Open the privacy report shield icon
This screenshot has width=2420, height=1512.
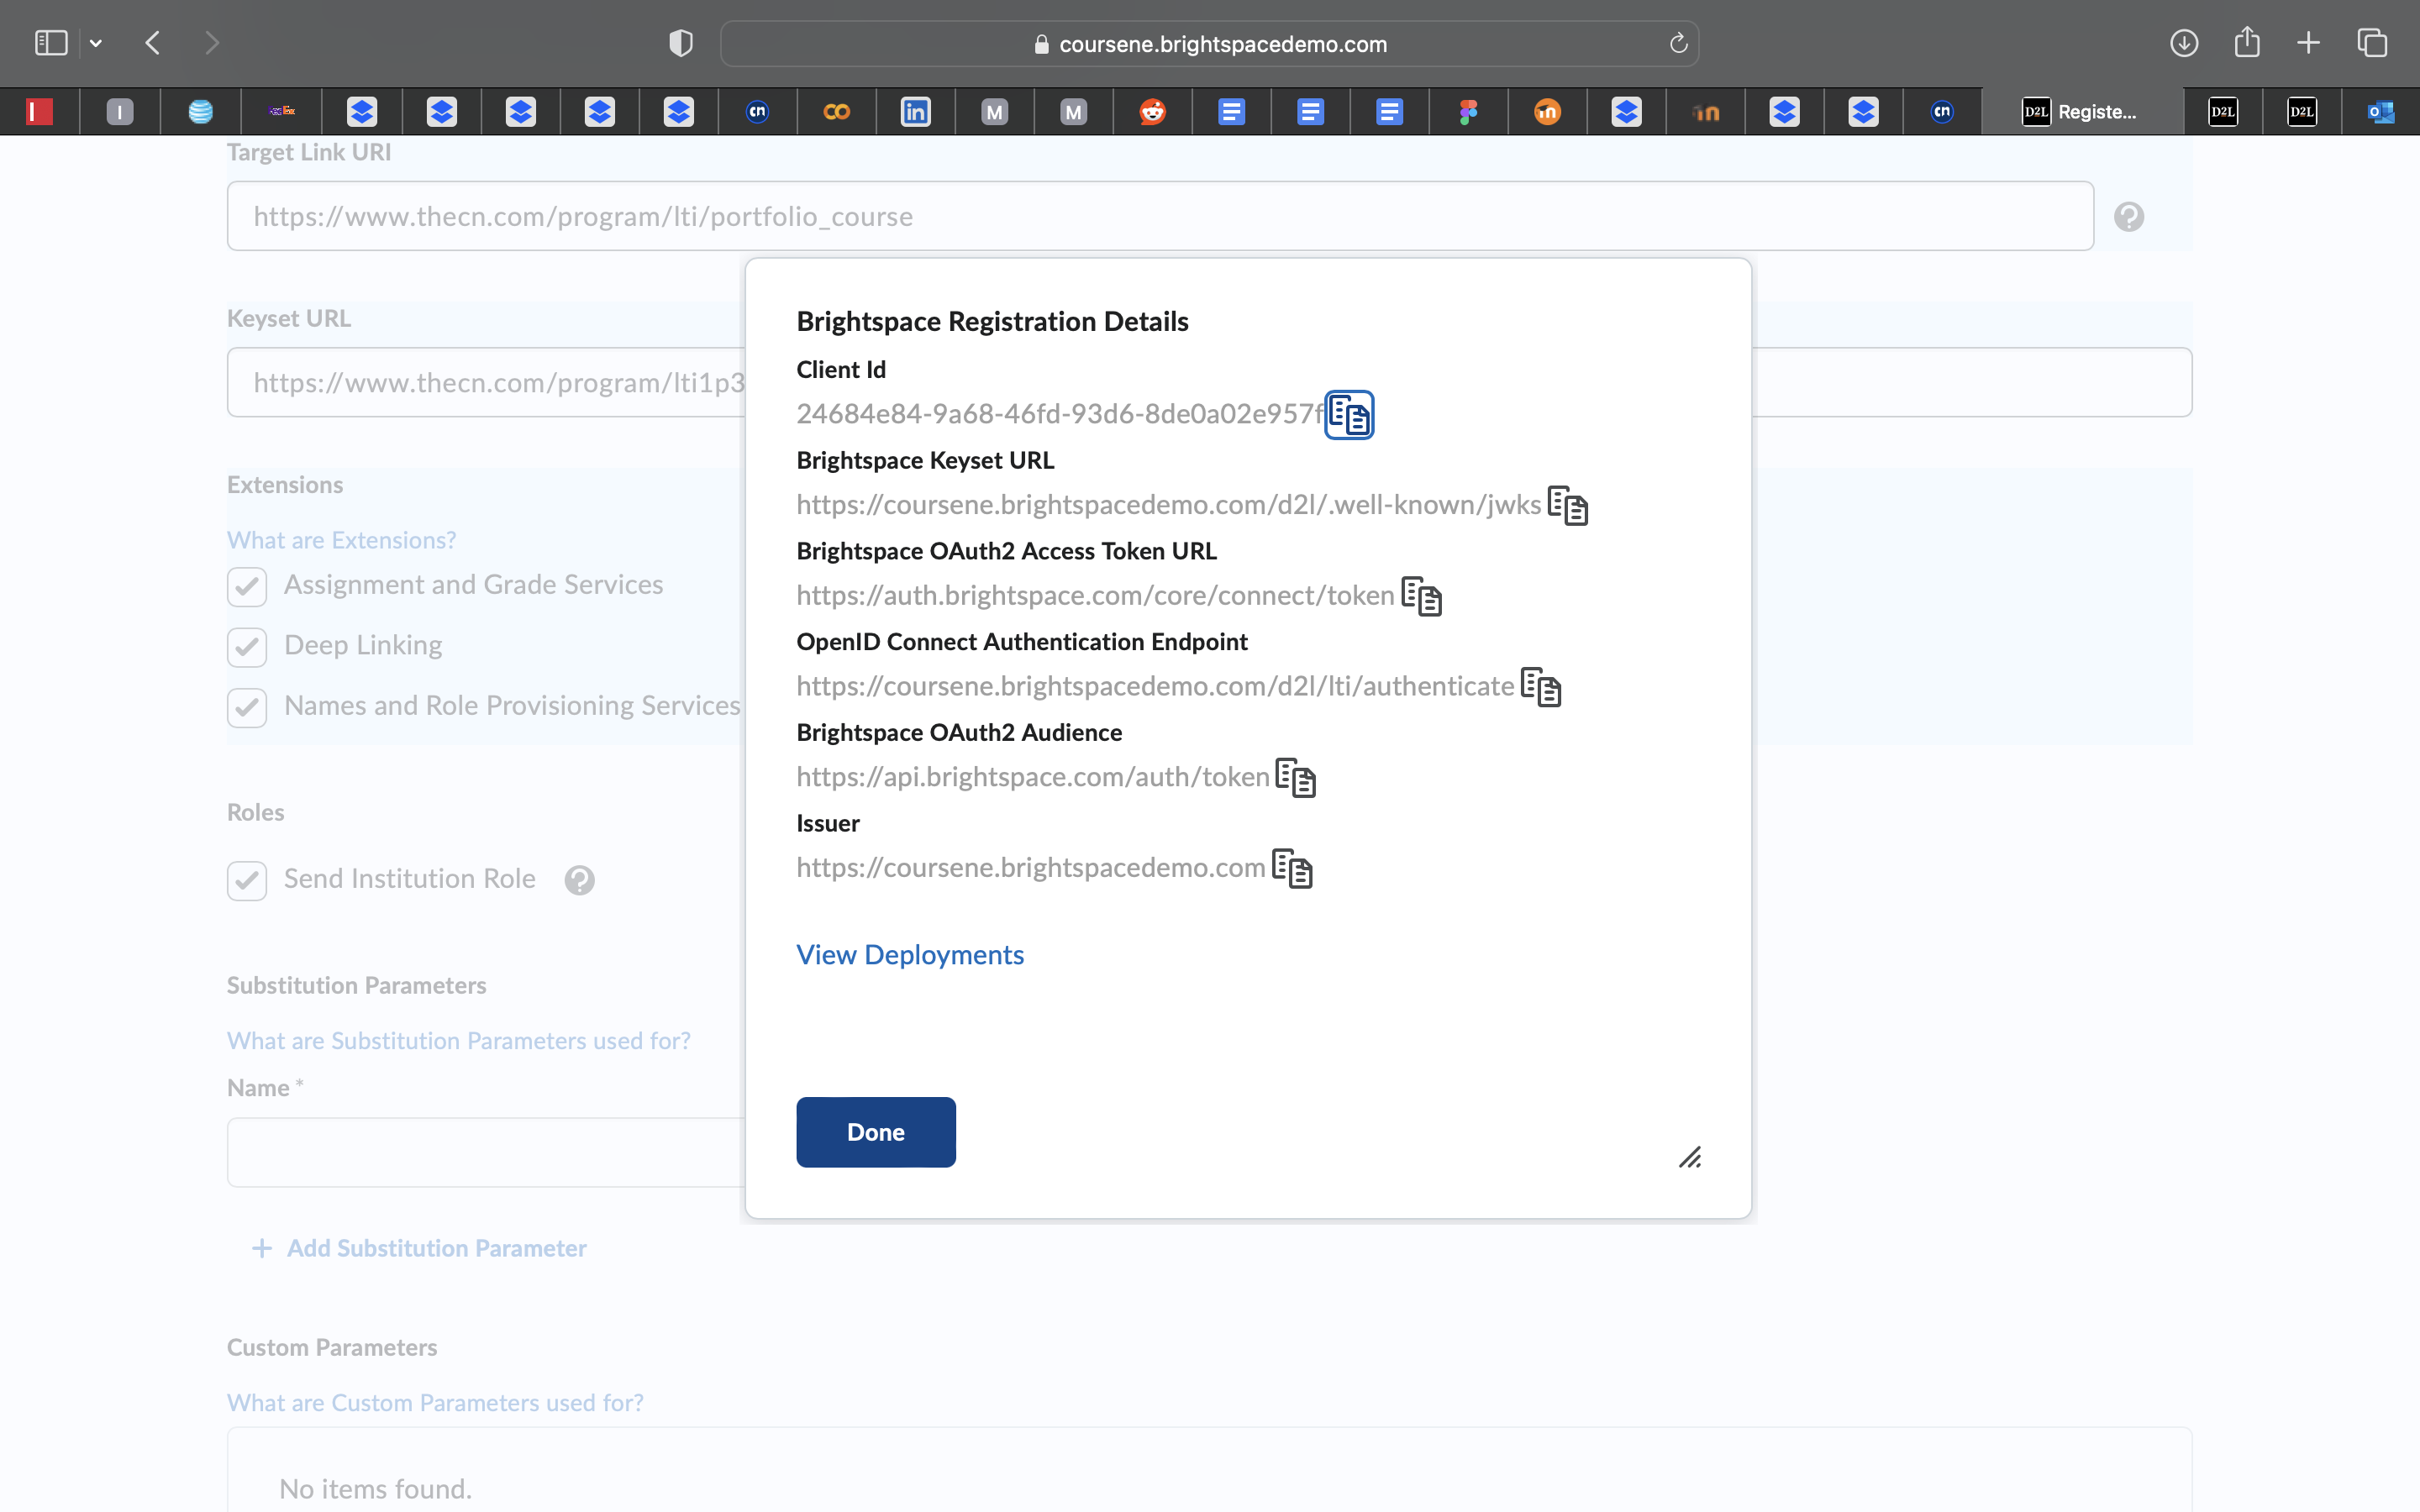click(681, 43)
